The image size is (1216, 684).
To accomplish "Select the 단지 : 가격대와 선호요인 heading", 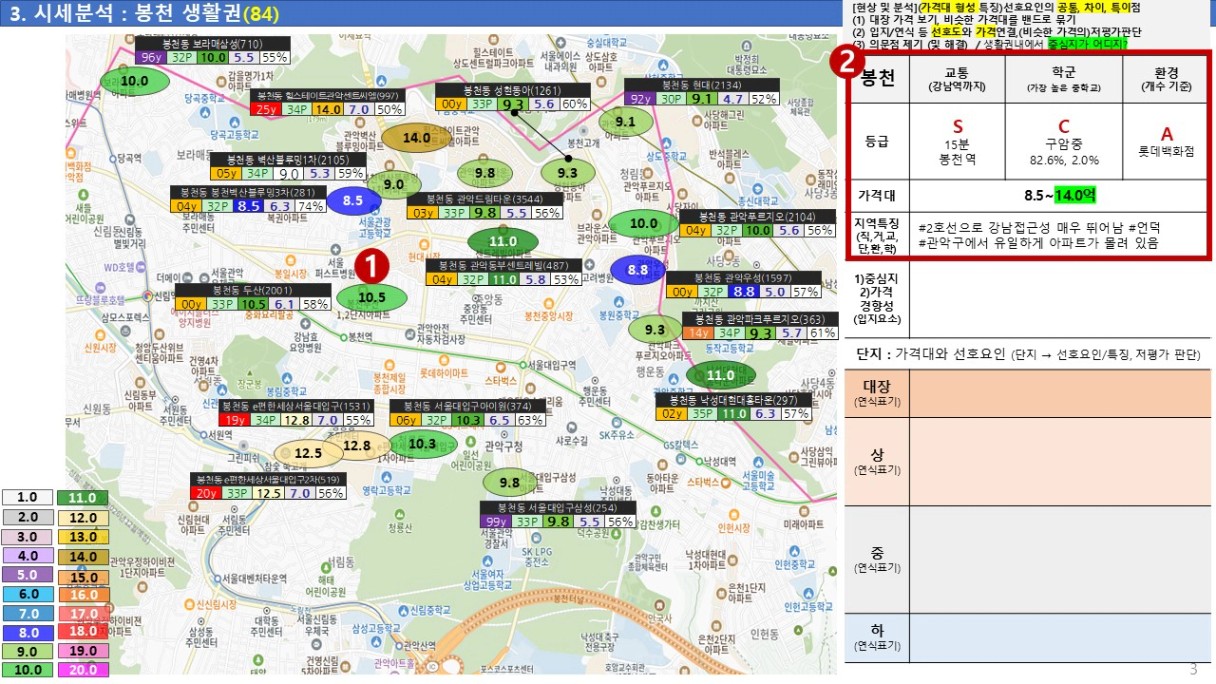I will [1027, 355].
